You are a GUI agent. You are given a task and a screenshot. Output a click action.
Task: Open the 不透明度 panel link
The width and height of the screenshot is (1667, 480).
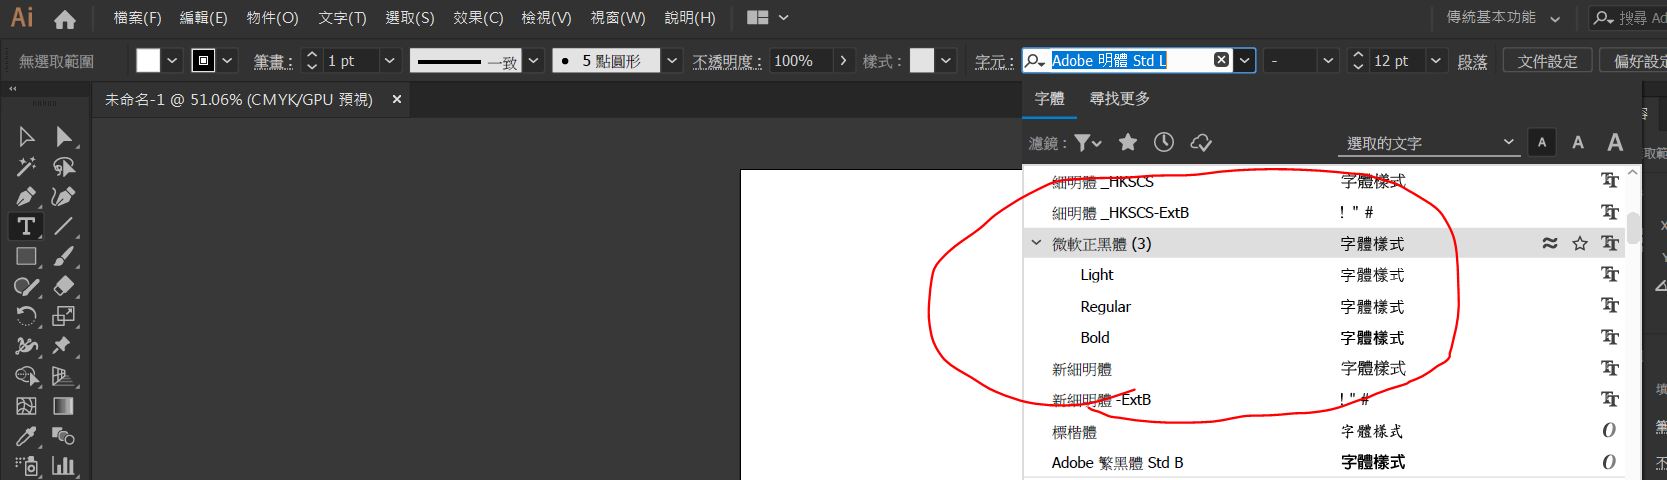pyautogui.click(x=726, y=61)
